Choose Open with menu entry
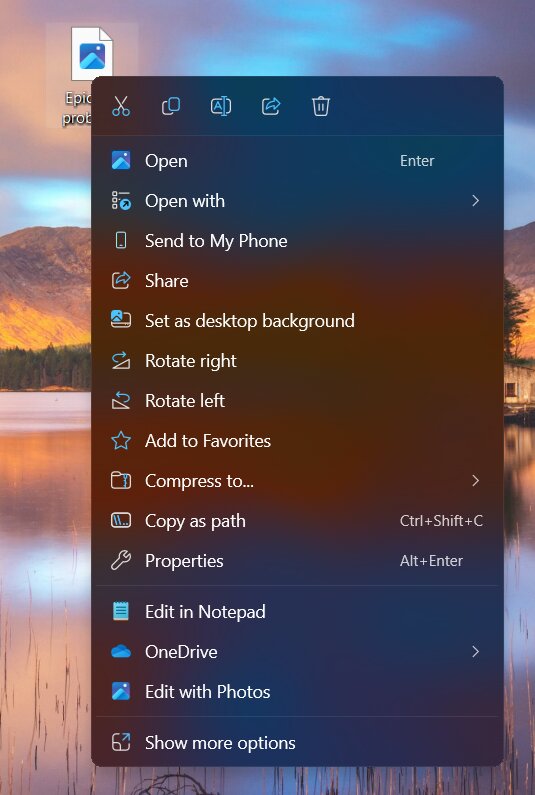535x795 pixels. tap(297, 201)
